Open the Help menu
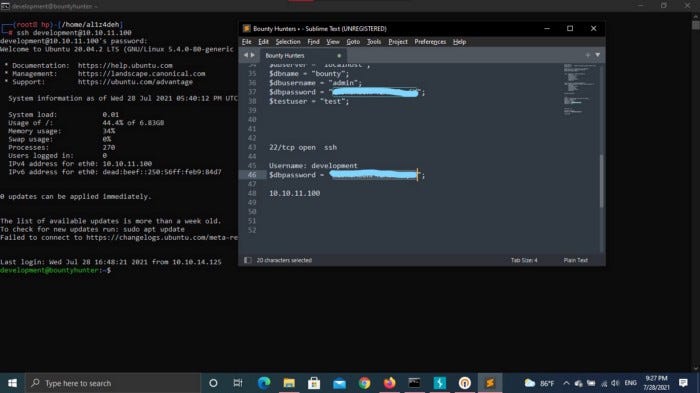 pyautogui.click(x=459, y=42)
